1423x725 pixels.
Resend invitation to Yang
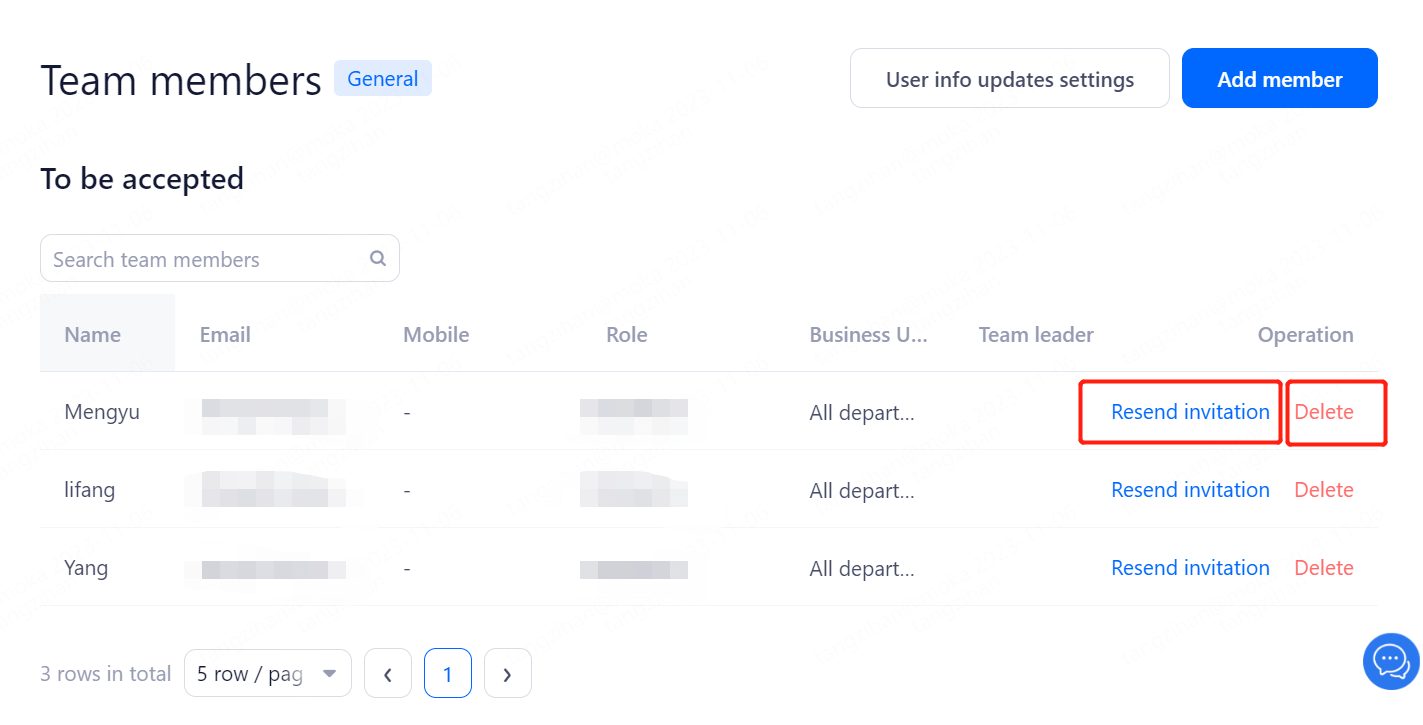tap(1190, 568)
